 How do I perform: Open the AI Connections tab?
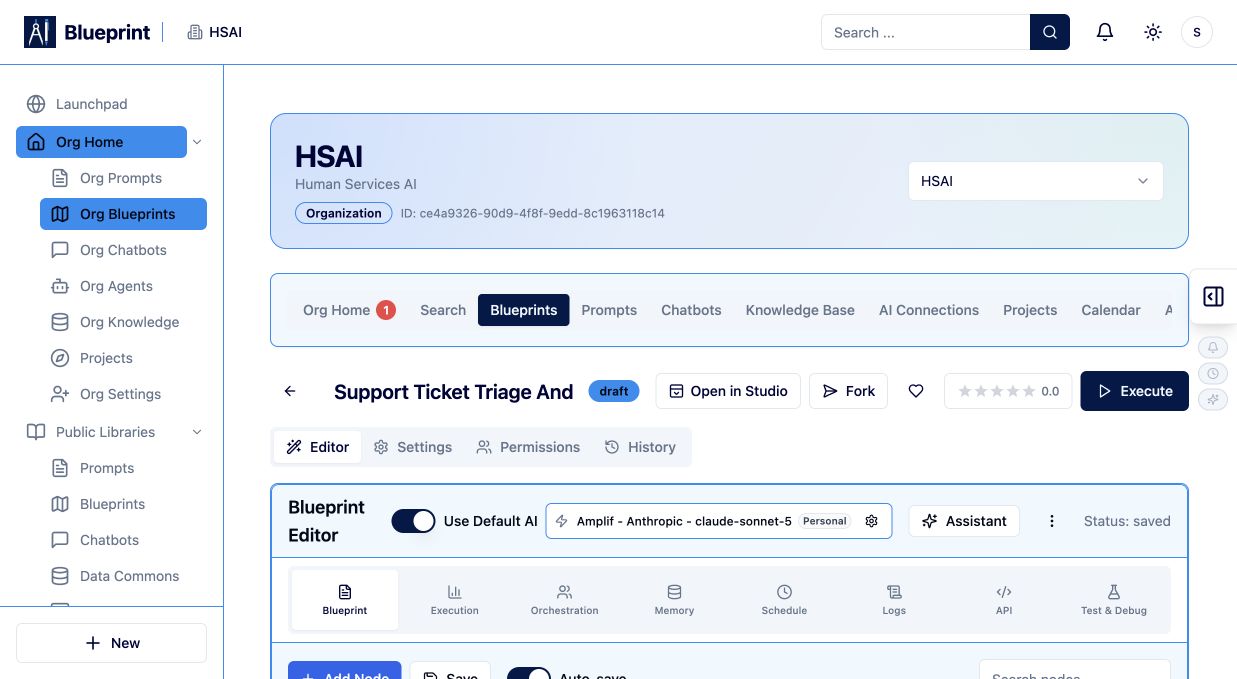pos(929,310)
